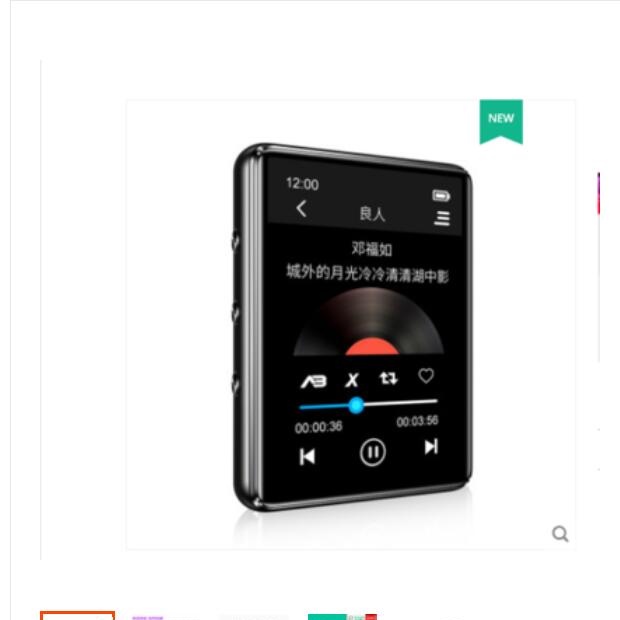This screenshot has width=620, height=620.
Task: Click the green NEW ribbon badge
Action: click(501, 122)
